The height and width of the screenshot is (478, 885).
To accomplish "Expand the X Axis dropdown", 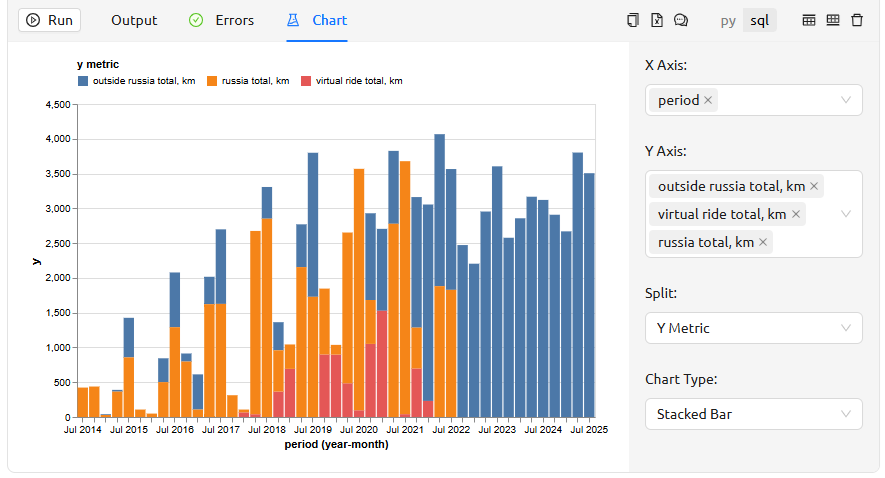I will click(x=846, y=100).
